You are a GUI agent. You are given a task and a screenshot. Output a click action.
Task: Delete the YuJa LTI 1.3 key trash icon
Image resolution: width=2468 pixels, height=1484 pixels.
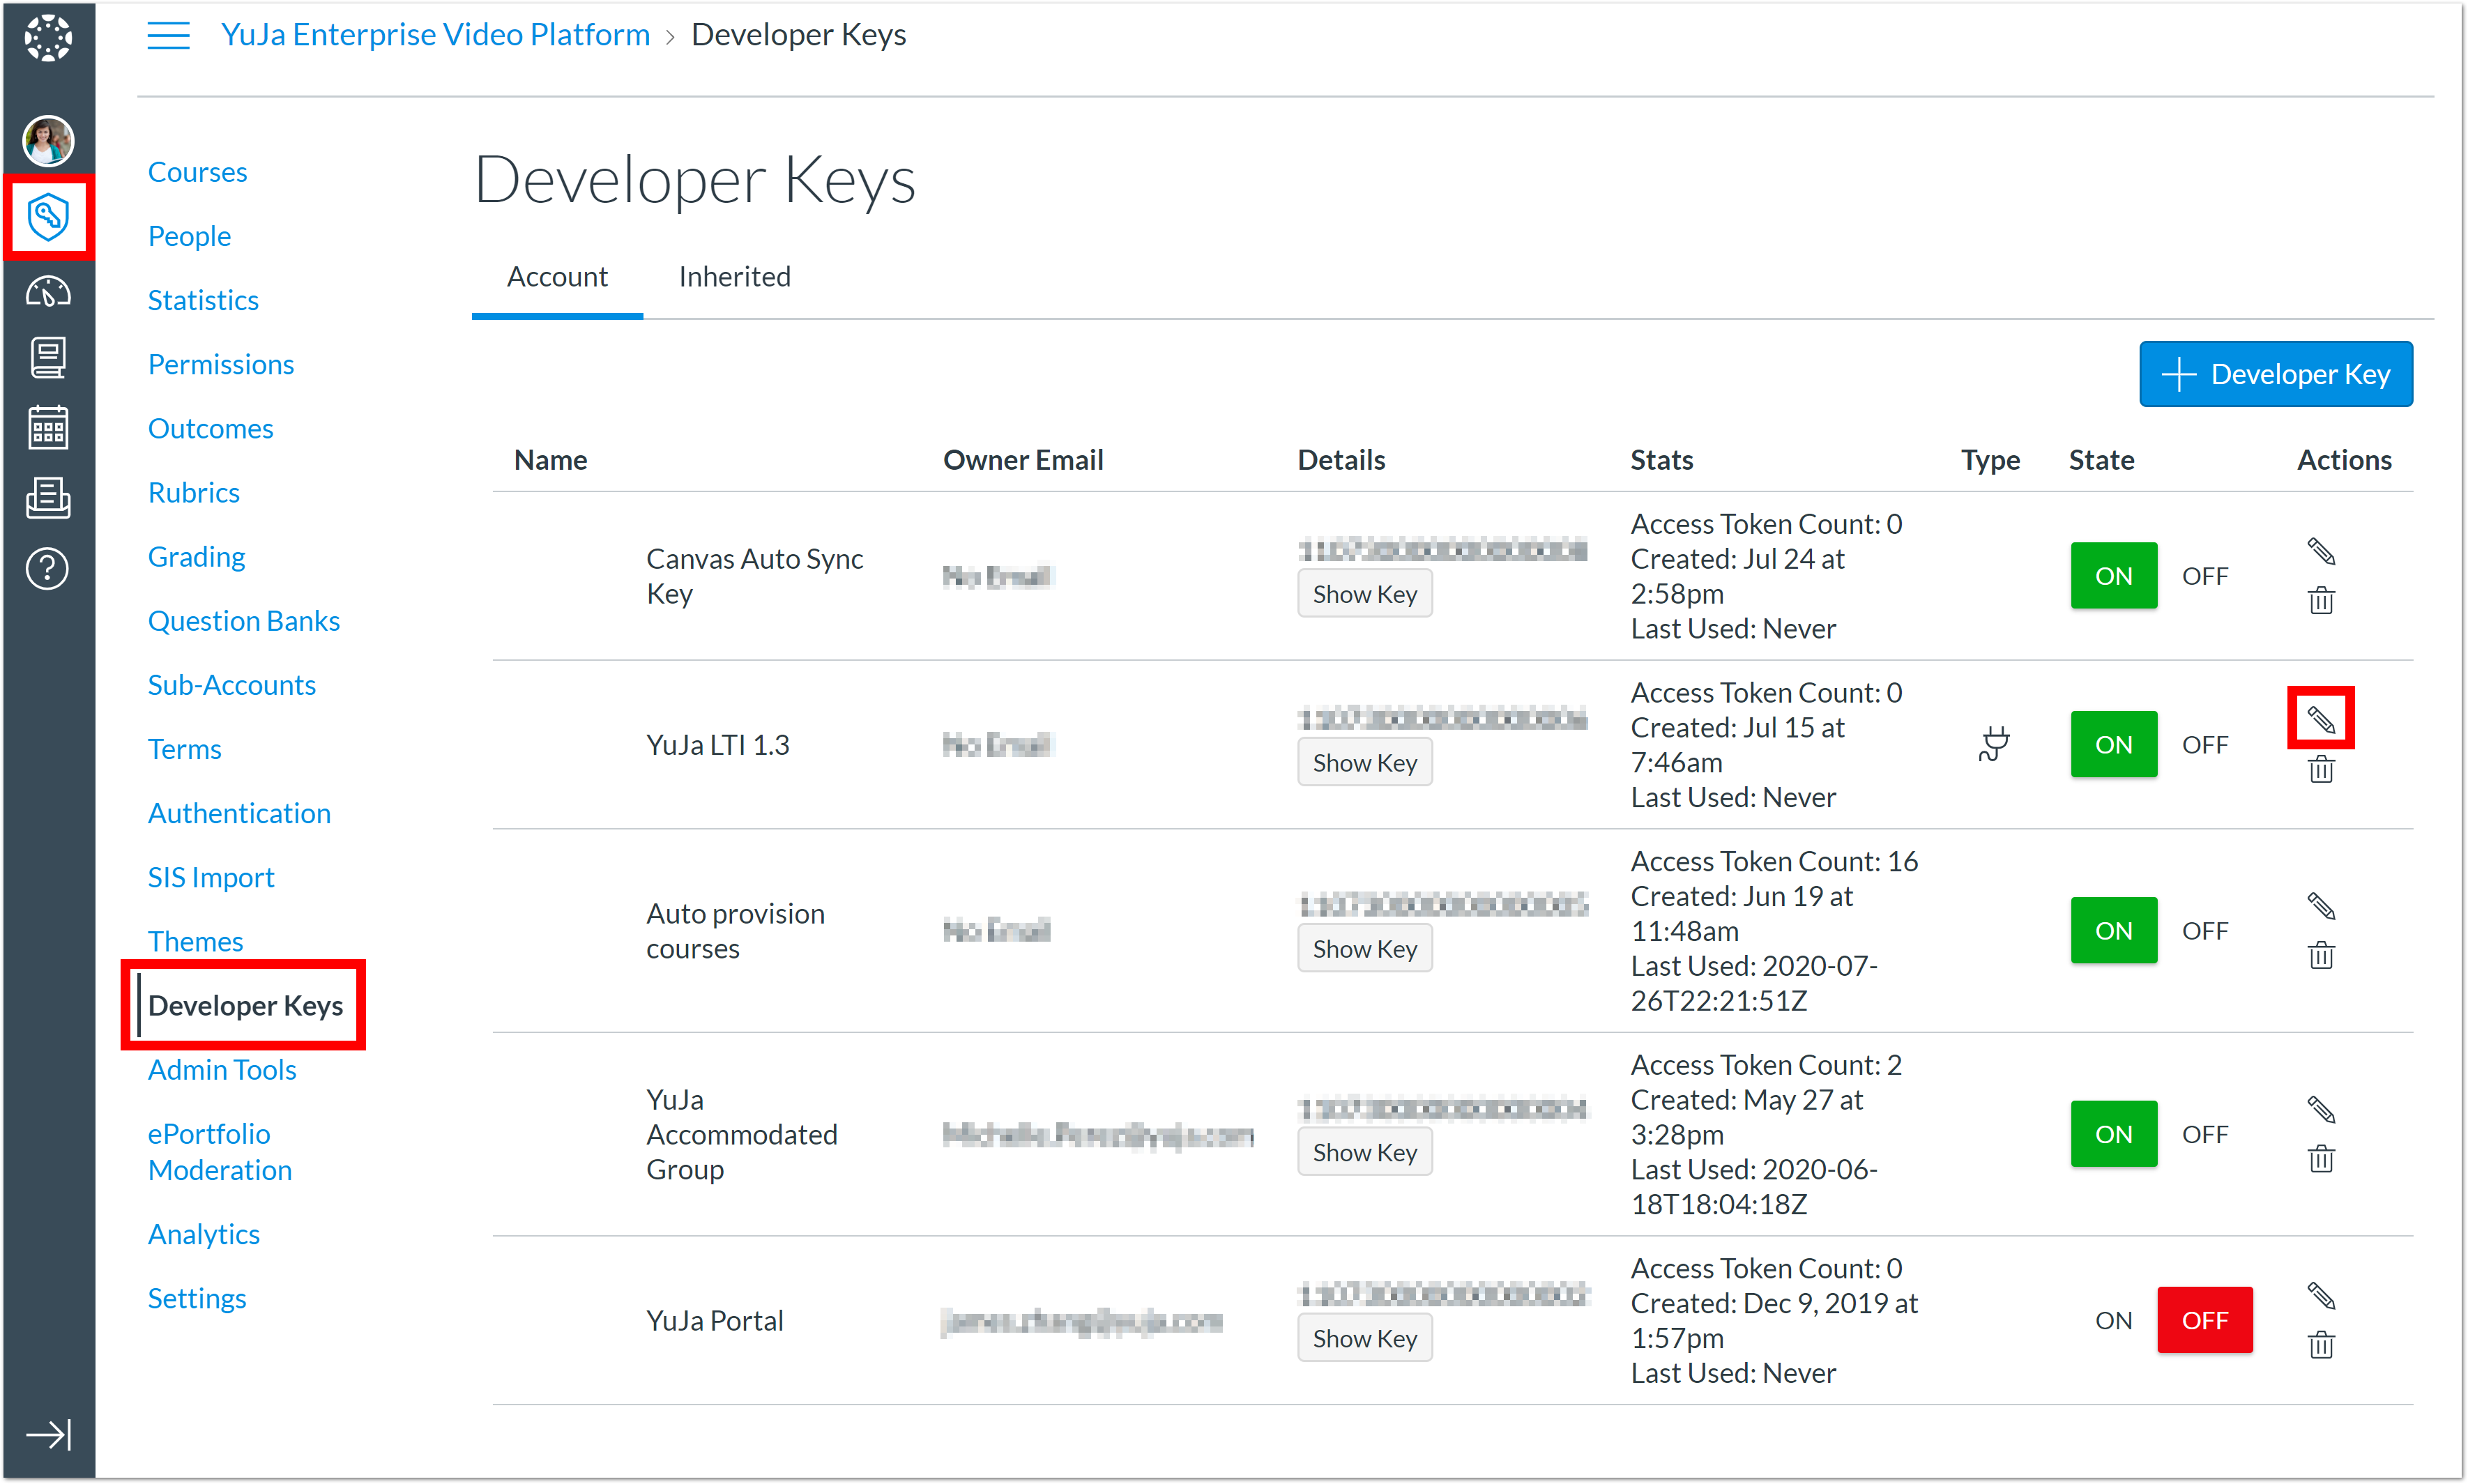[x=2320, y=769]
